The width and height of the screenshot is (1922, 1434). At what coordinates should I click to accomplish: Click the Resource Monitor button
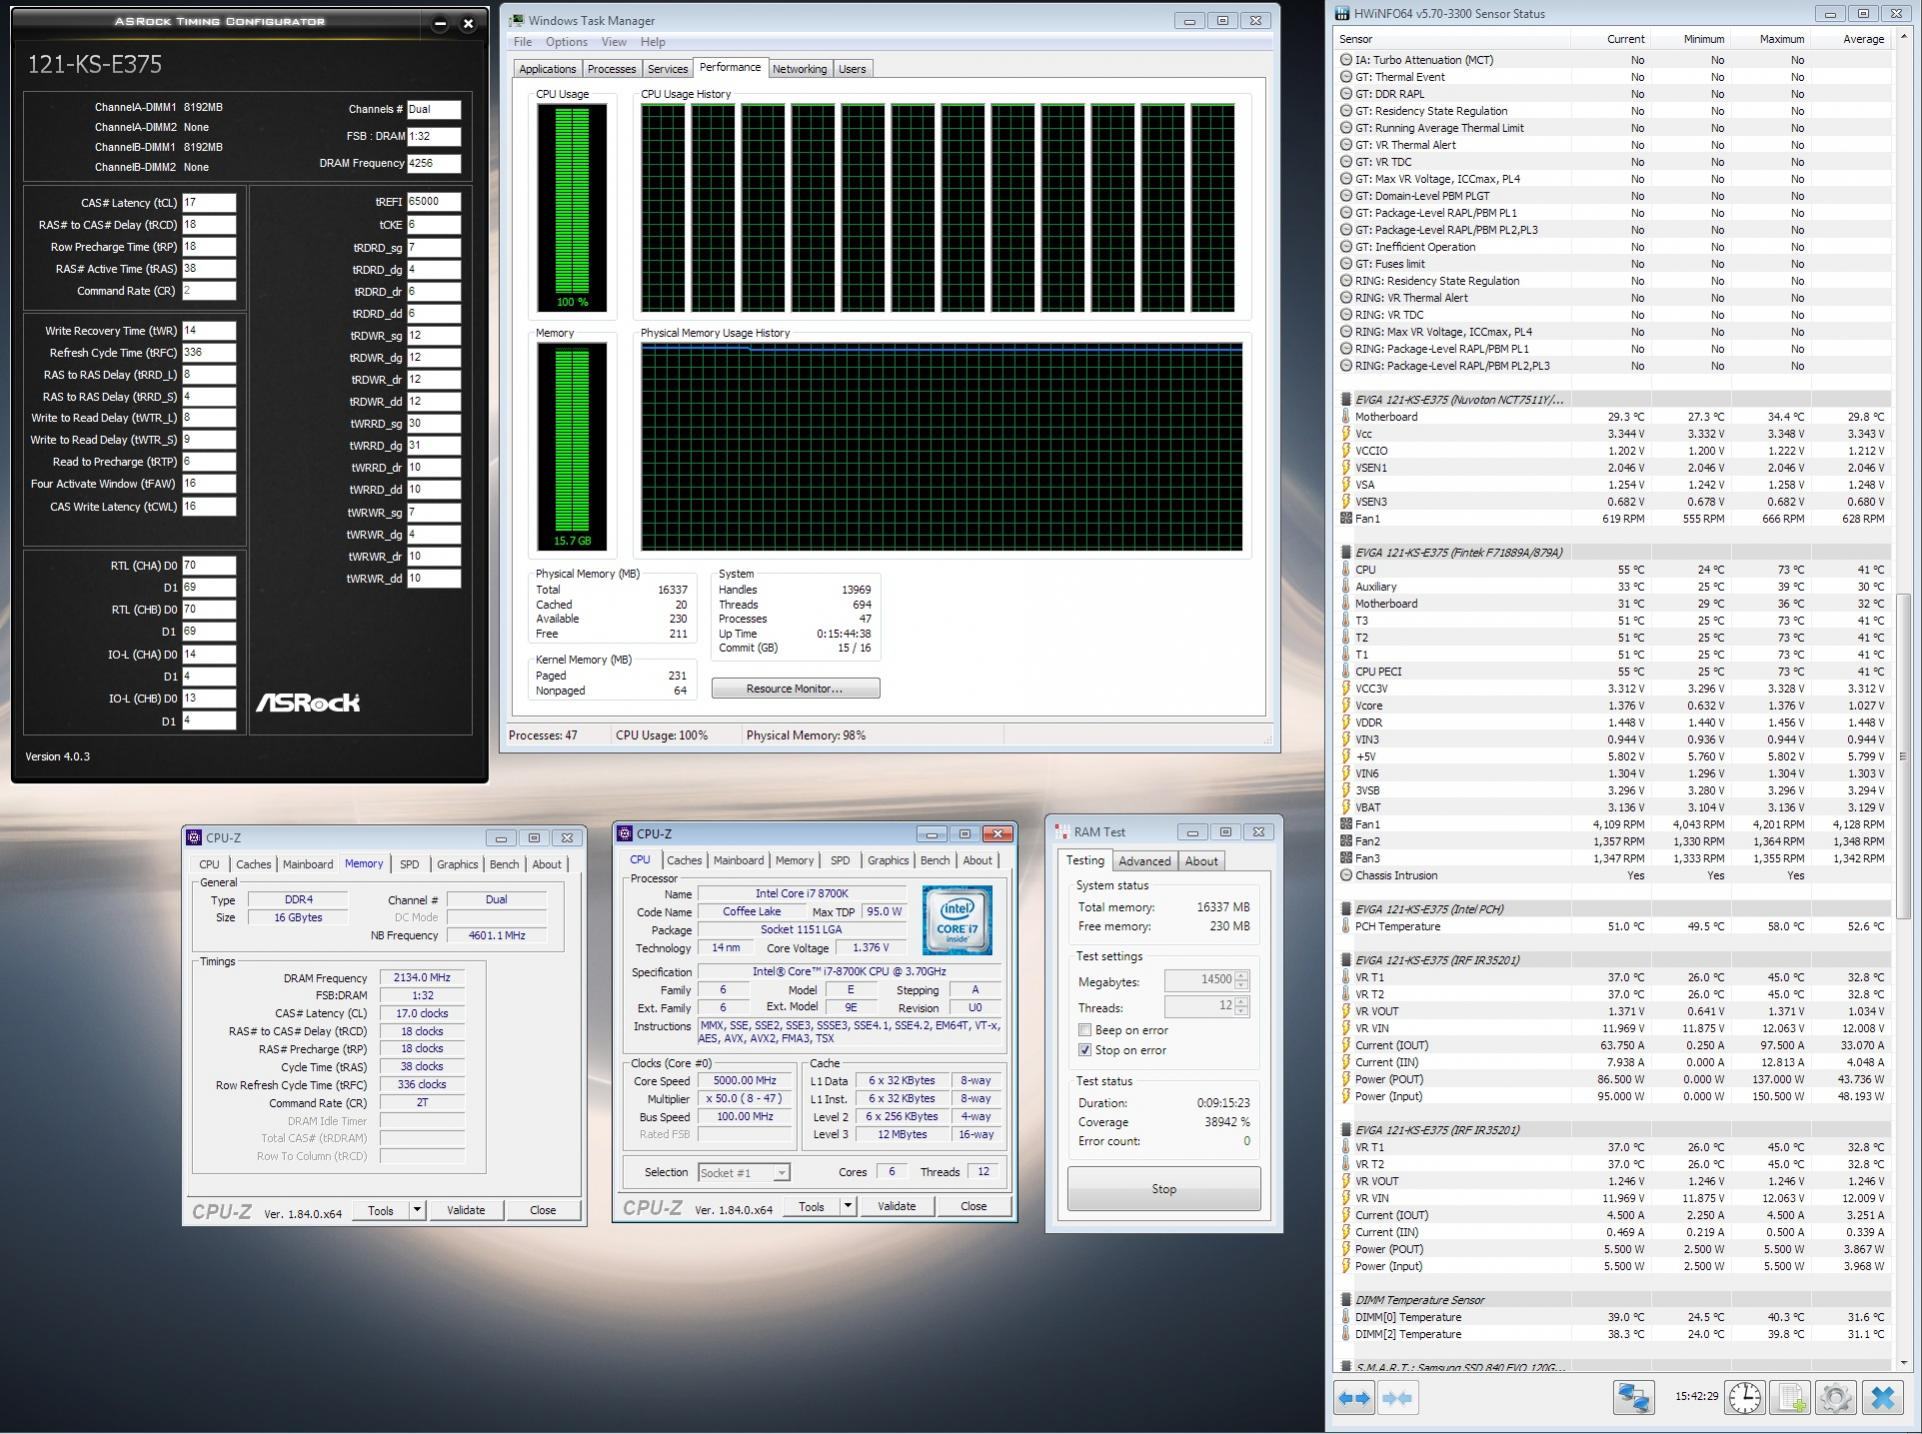point(795,689)
